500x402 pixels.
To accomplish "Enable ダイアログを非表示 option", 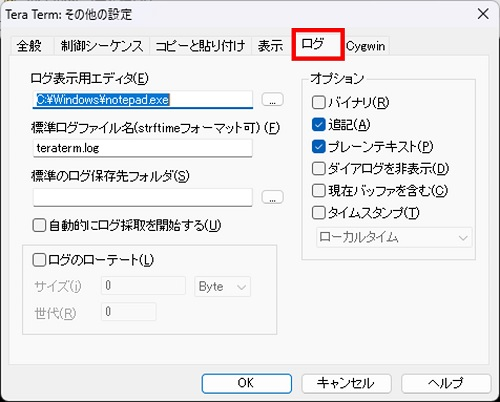I will pos(318,169).
